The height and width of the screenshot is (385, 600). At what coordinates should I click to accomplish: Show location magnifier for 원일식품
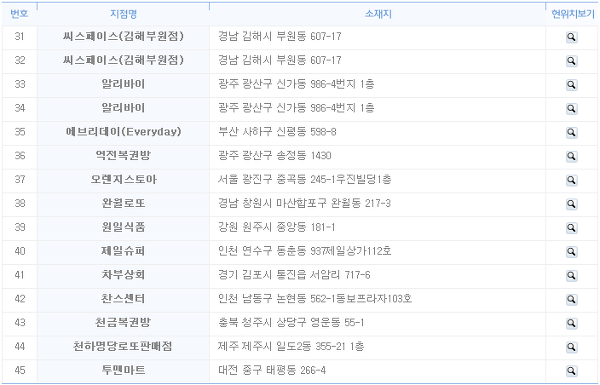571,228
